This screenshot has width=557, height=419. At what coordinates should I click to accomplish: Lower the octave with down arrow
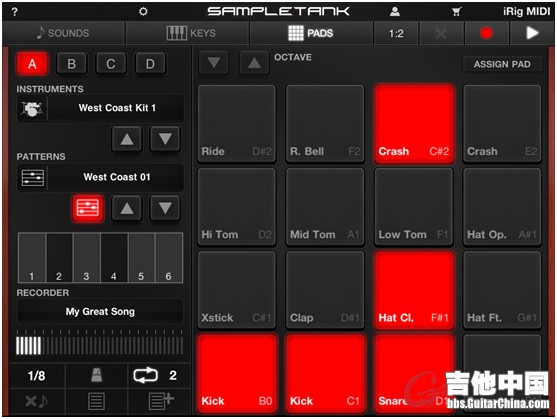point(213,63)
